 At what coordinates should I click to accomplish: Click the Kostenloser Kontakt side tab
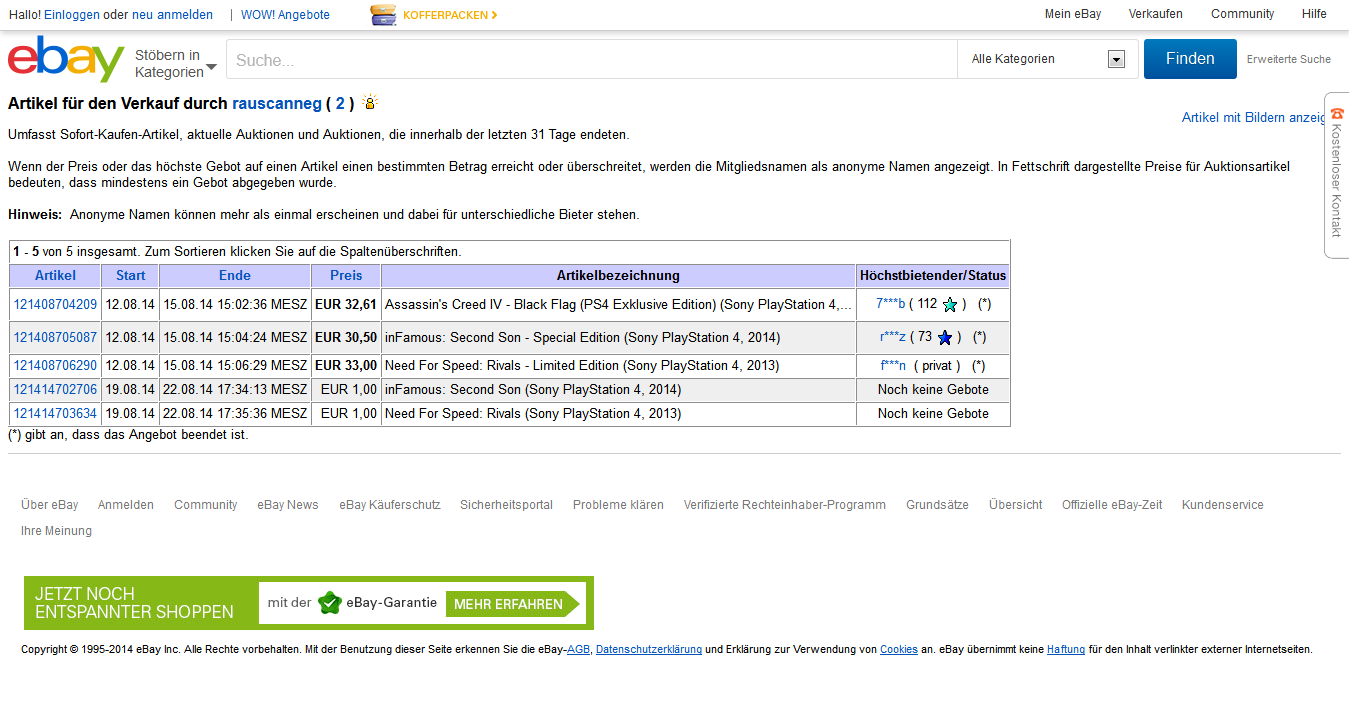(1337, 175)
